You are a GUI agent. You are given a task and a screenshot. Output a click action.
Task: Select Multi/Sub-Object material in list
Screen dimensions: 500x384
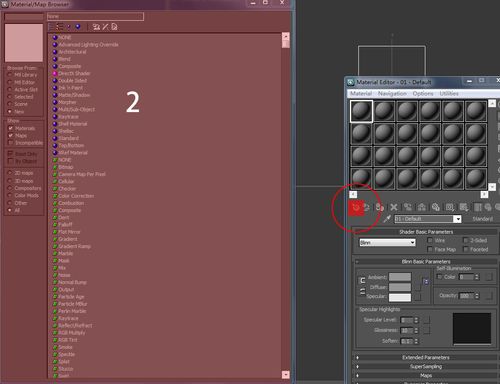(74, 109)
